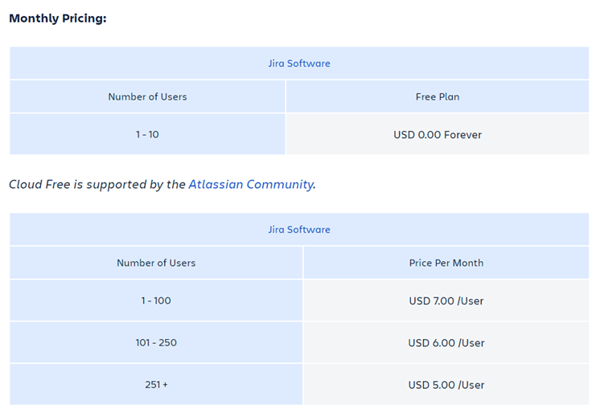Click the Price Per Month header
Screen dimensions: 600x417
pyautogui.click(x=446, y=263)
